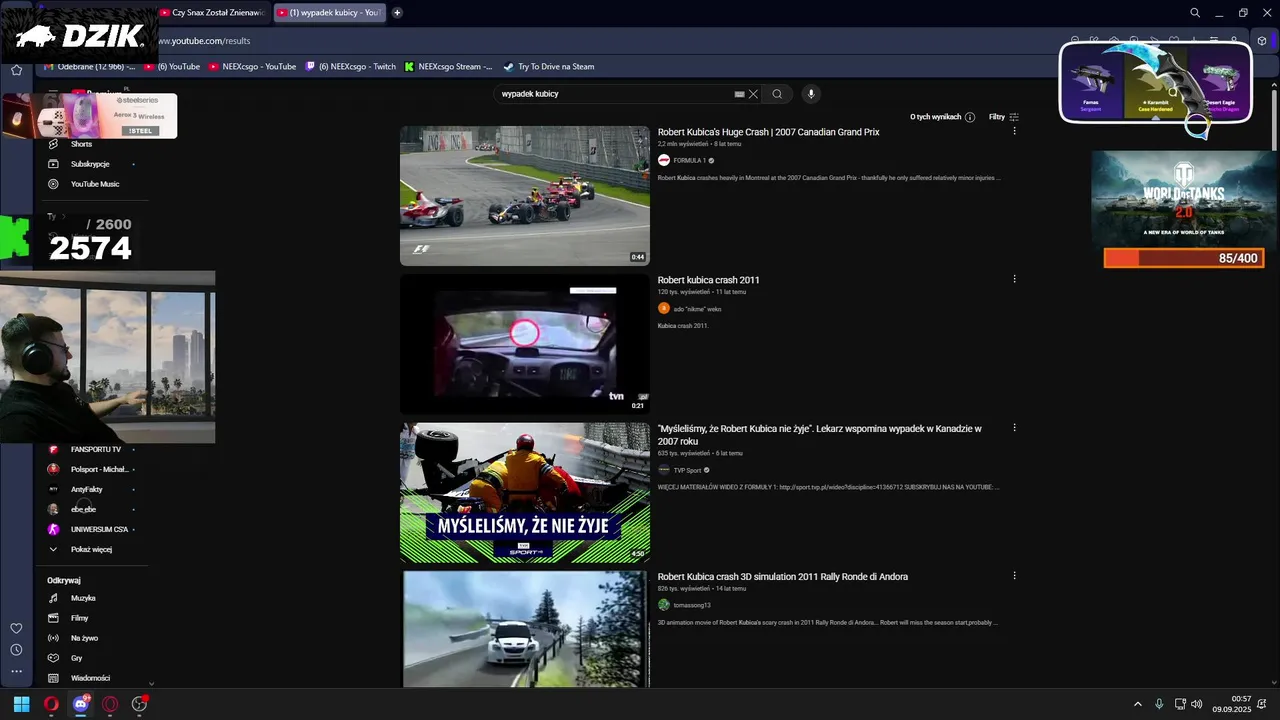1280x720 pixels.
Task: Open '(6) NEEXcsgo - Twitch' bookmark
Action: tap(351, 66)
